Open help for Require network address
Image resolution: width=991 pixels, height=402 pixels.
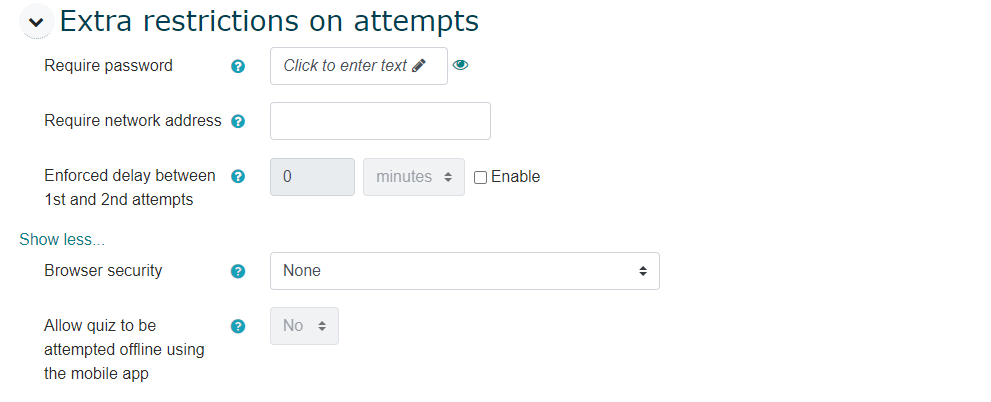point(238,122)
